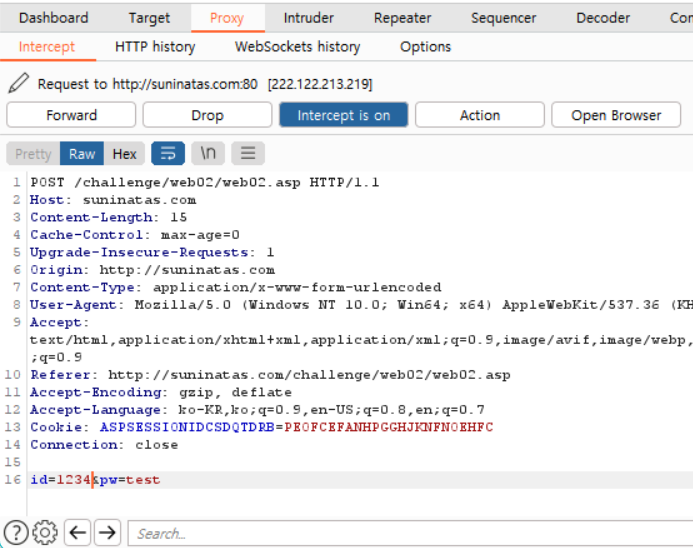Screen dimensions: 693x548
Task: Open the Dashboard tab
Action: [53, 18]
